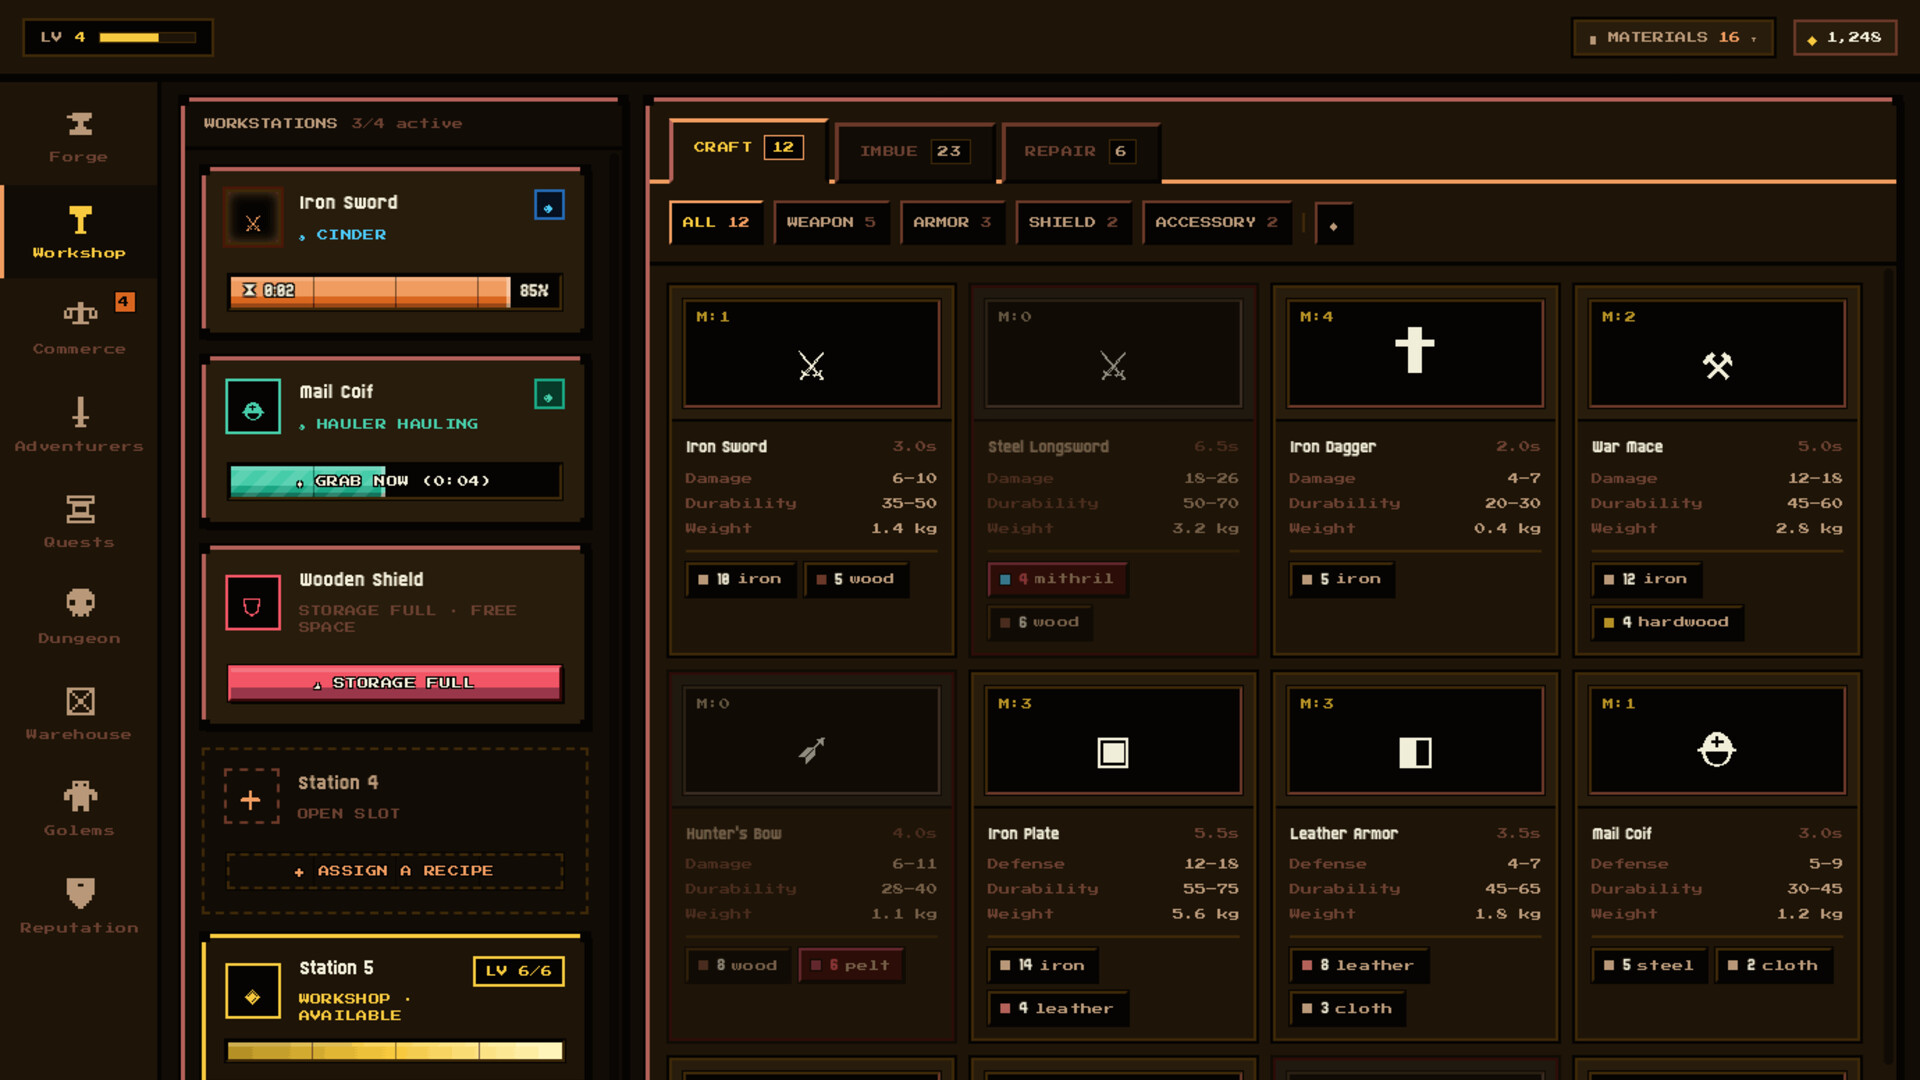The width and height of the screenshot is (1920, 1080).
Task: Select the Iron Plate recipe thumbnail
Action: [1114, 740]
